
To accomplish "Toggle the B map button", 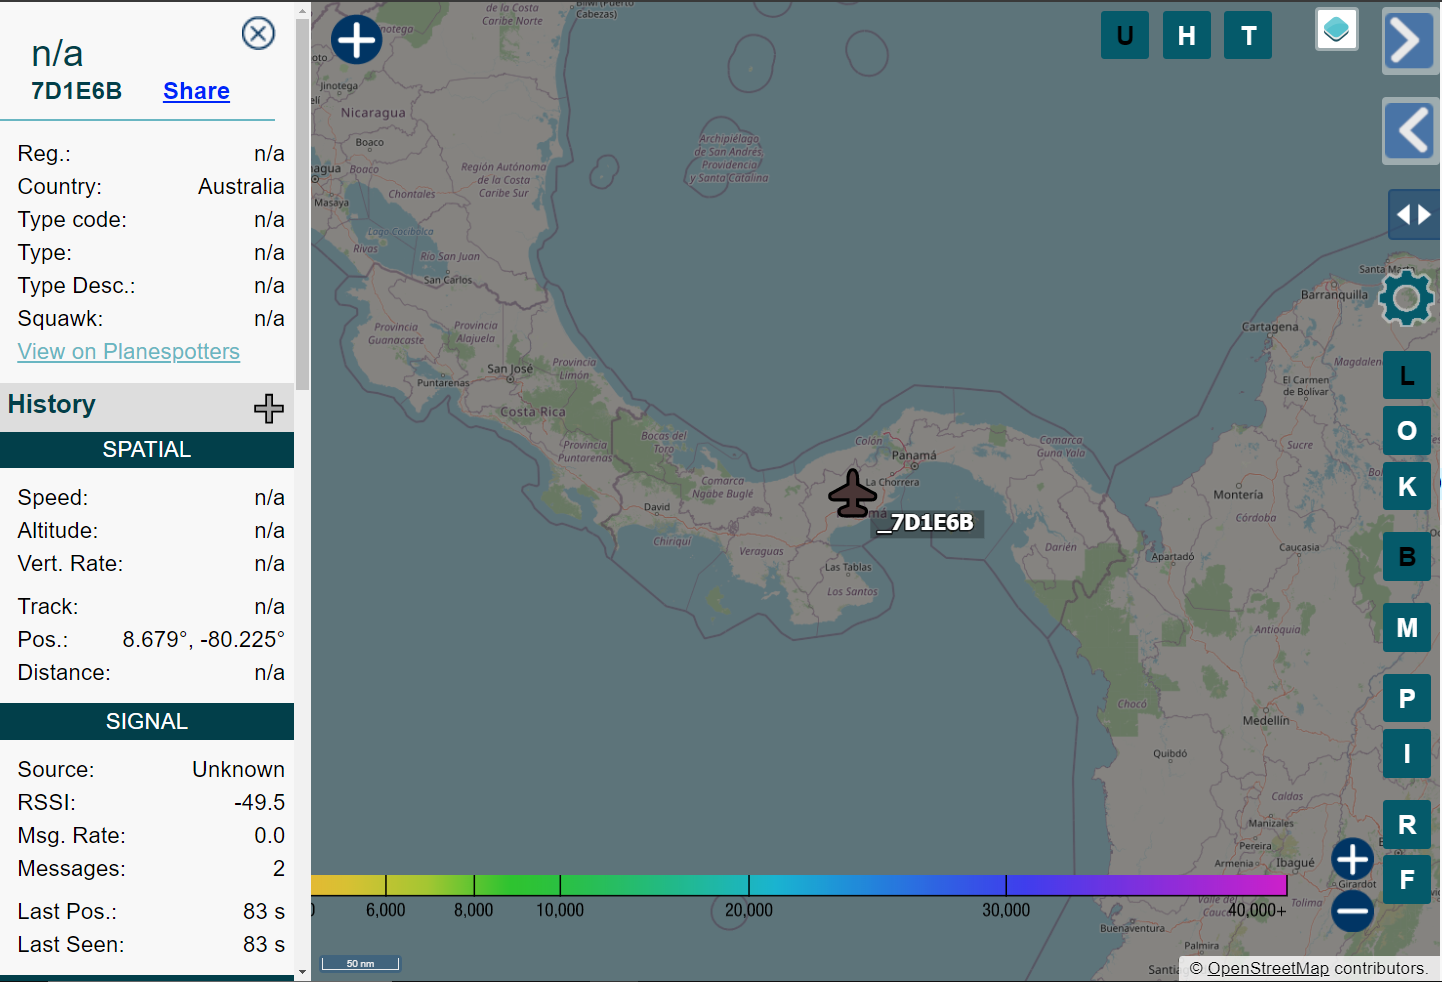I will [1407, 557].
